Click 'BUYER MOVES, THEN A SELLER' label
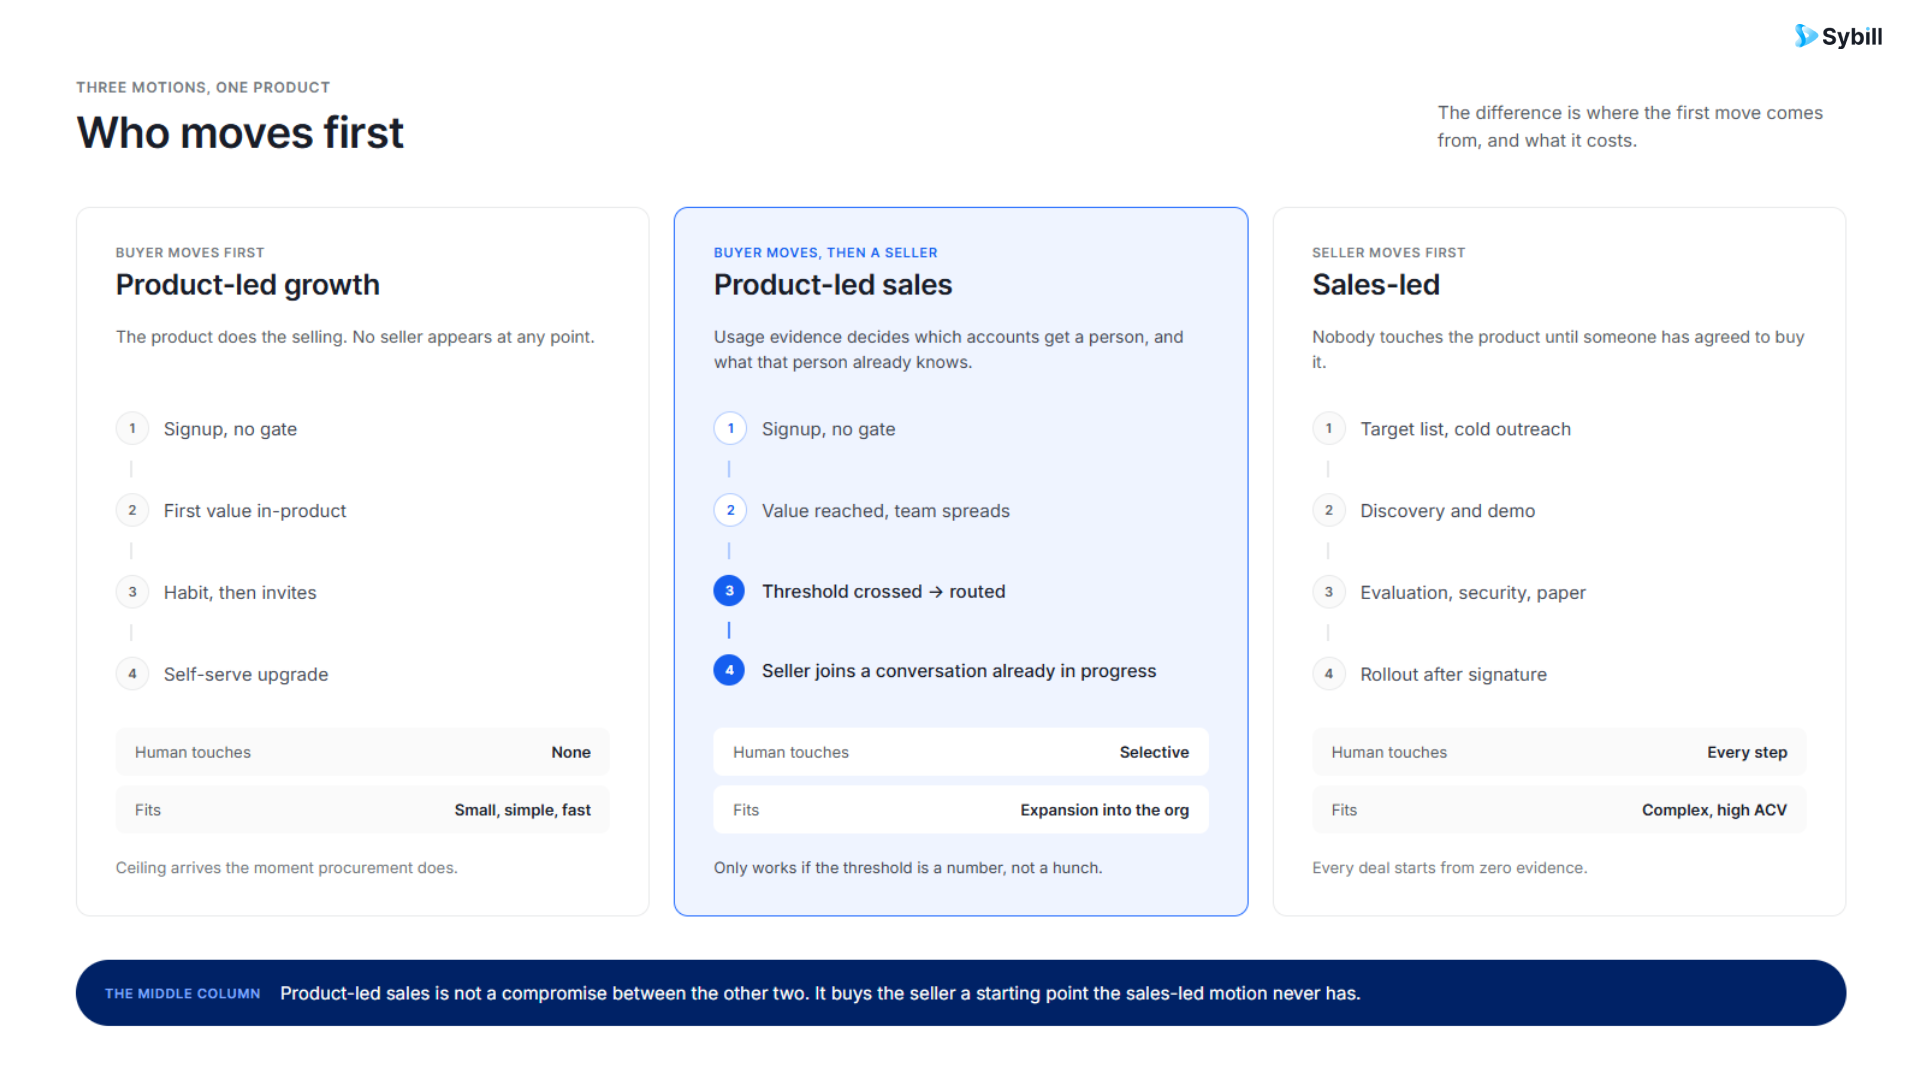Image resolution: width=1920 pixels, height=1080 pixels. 826,253
